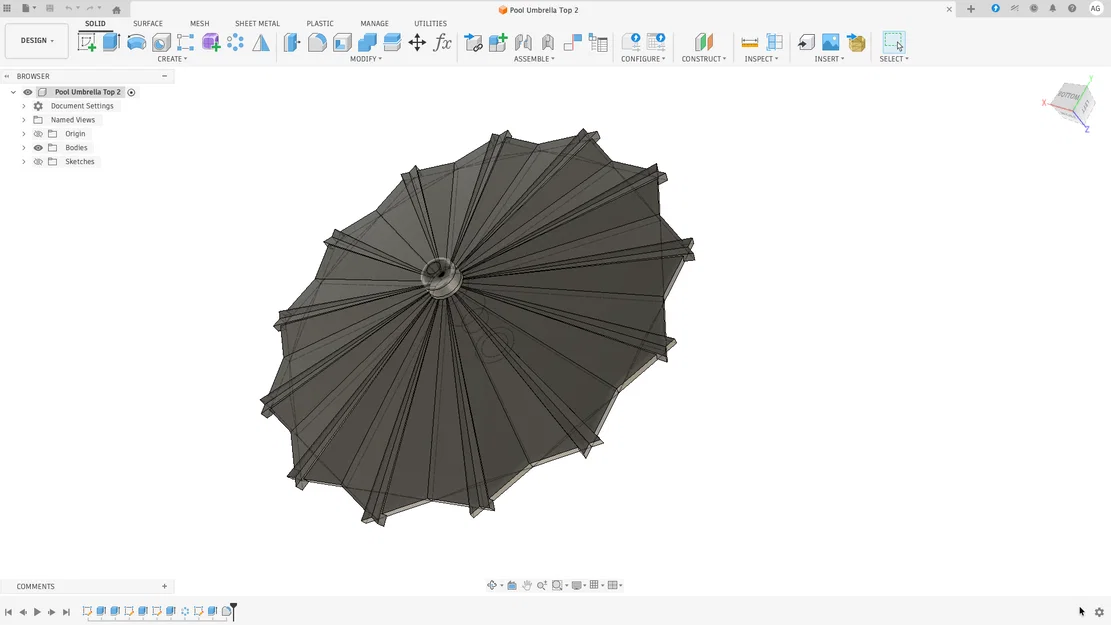Activate the Move/Copy tool
The width and height of the screenshot is (1111, 625).
click(x=417, y=42)
